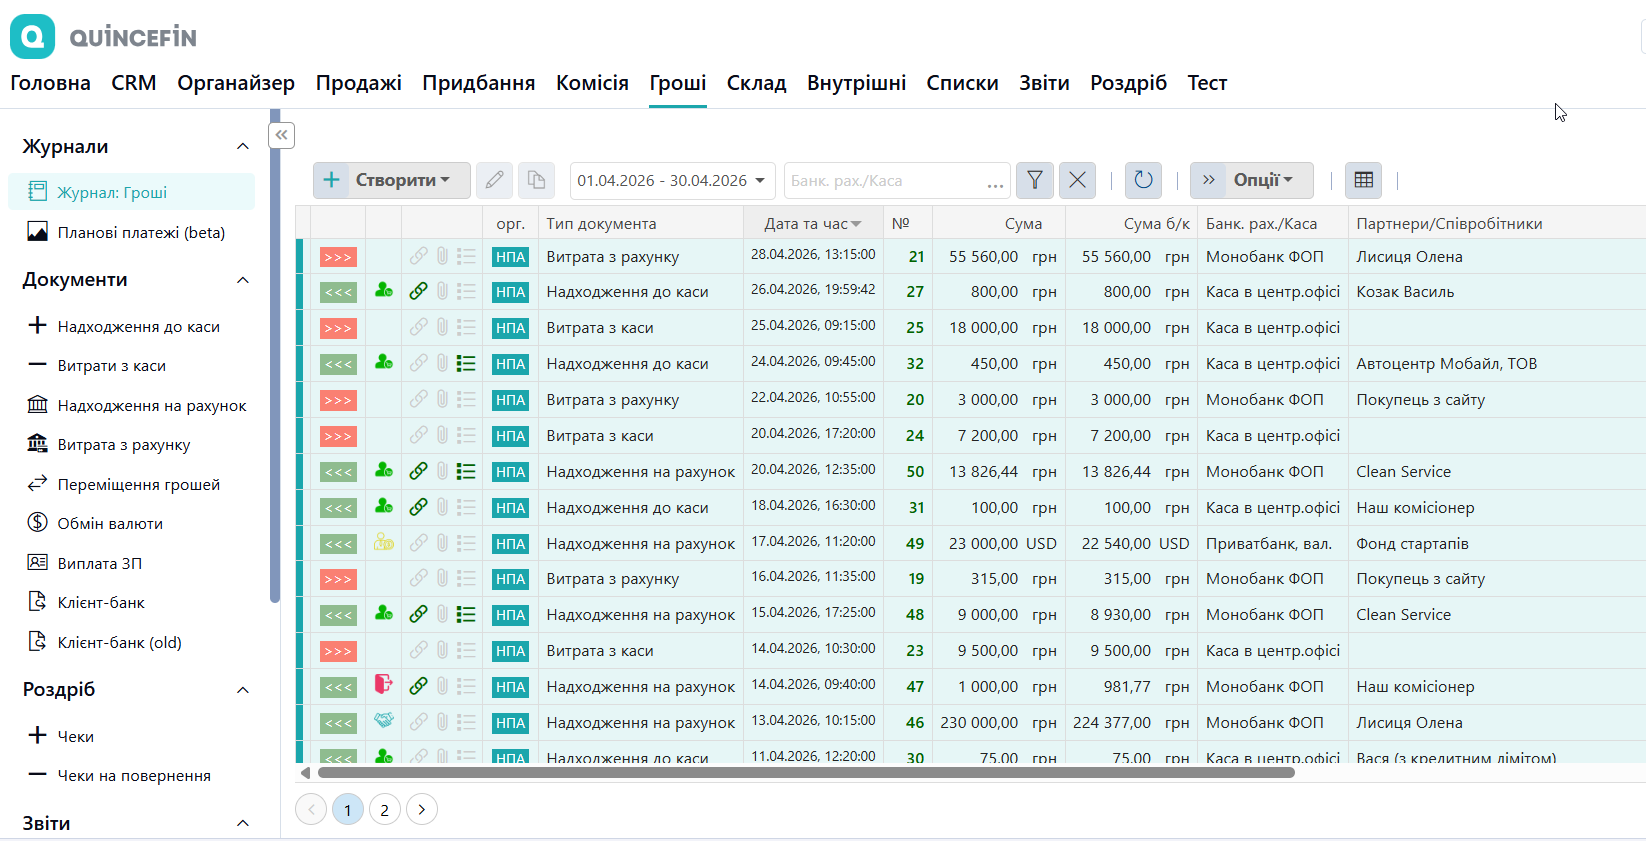The height and width of the screenshot is (841, 1646).
Task: Open the Створити dropdown
Action: pyautogui.click(x=391, y=180)
